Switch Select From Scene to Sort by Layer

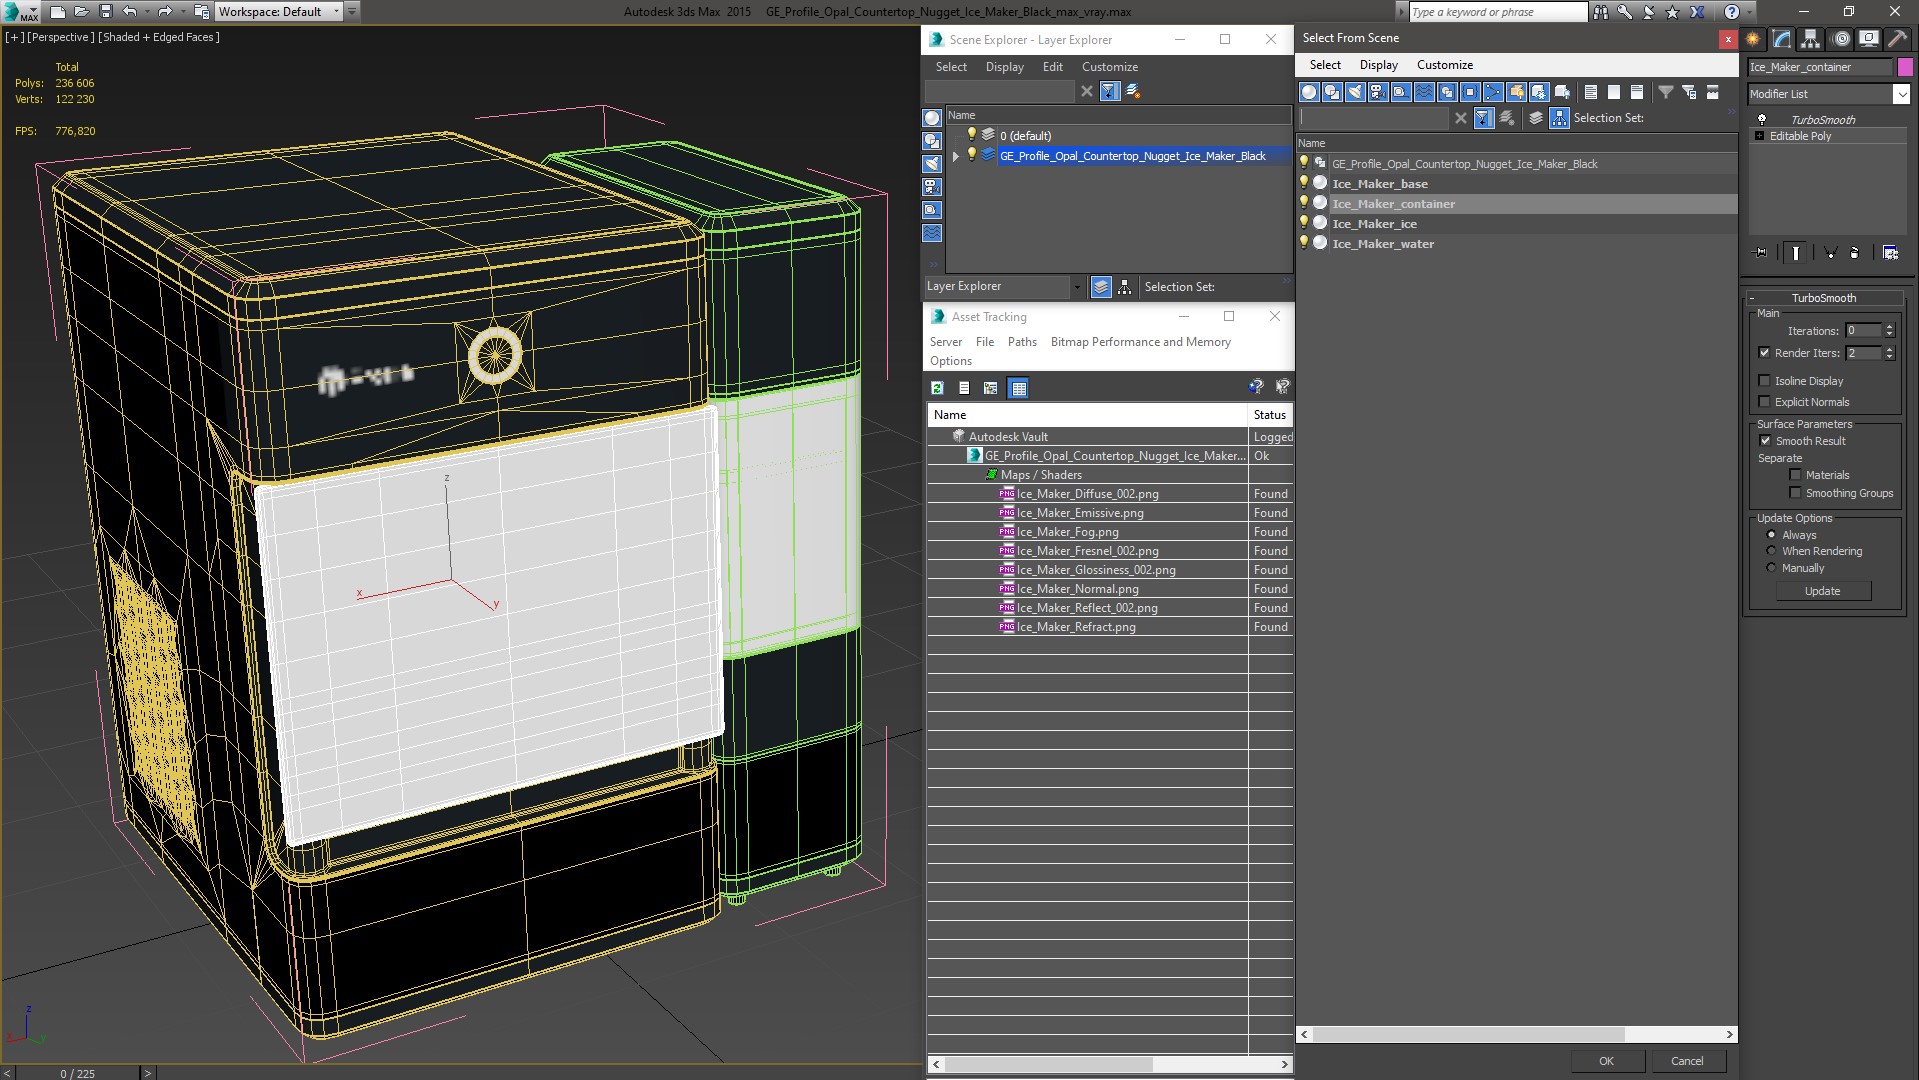tap(1536, 118)
